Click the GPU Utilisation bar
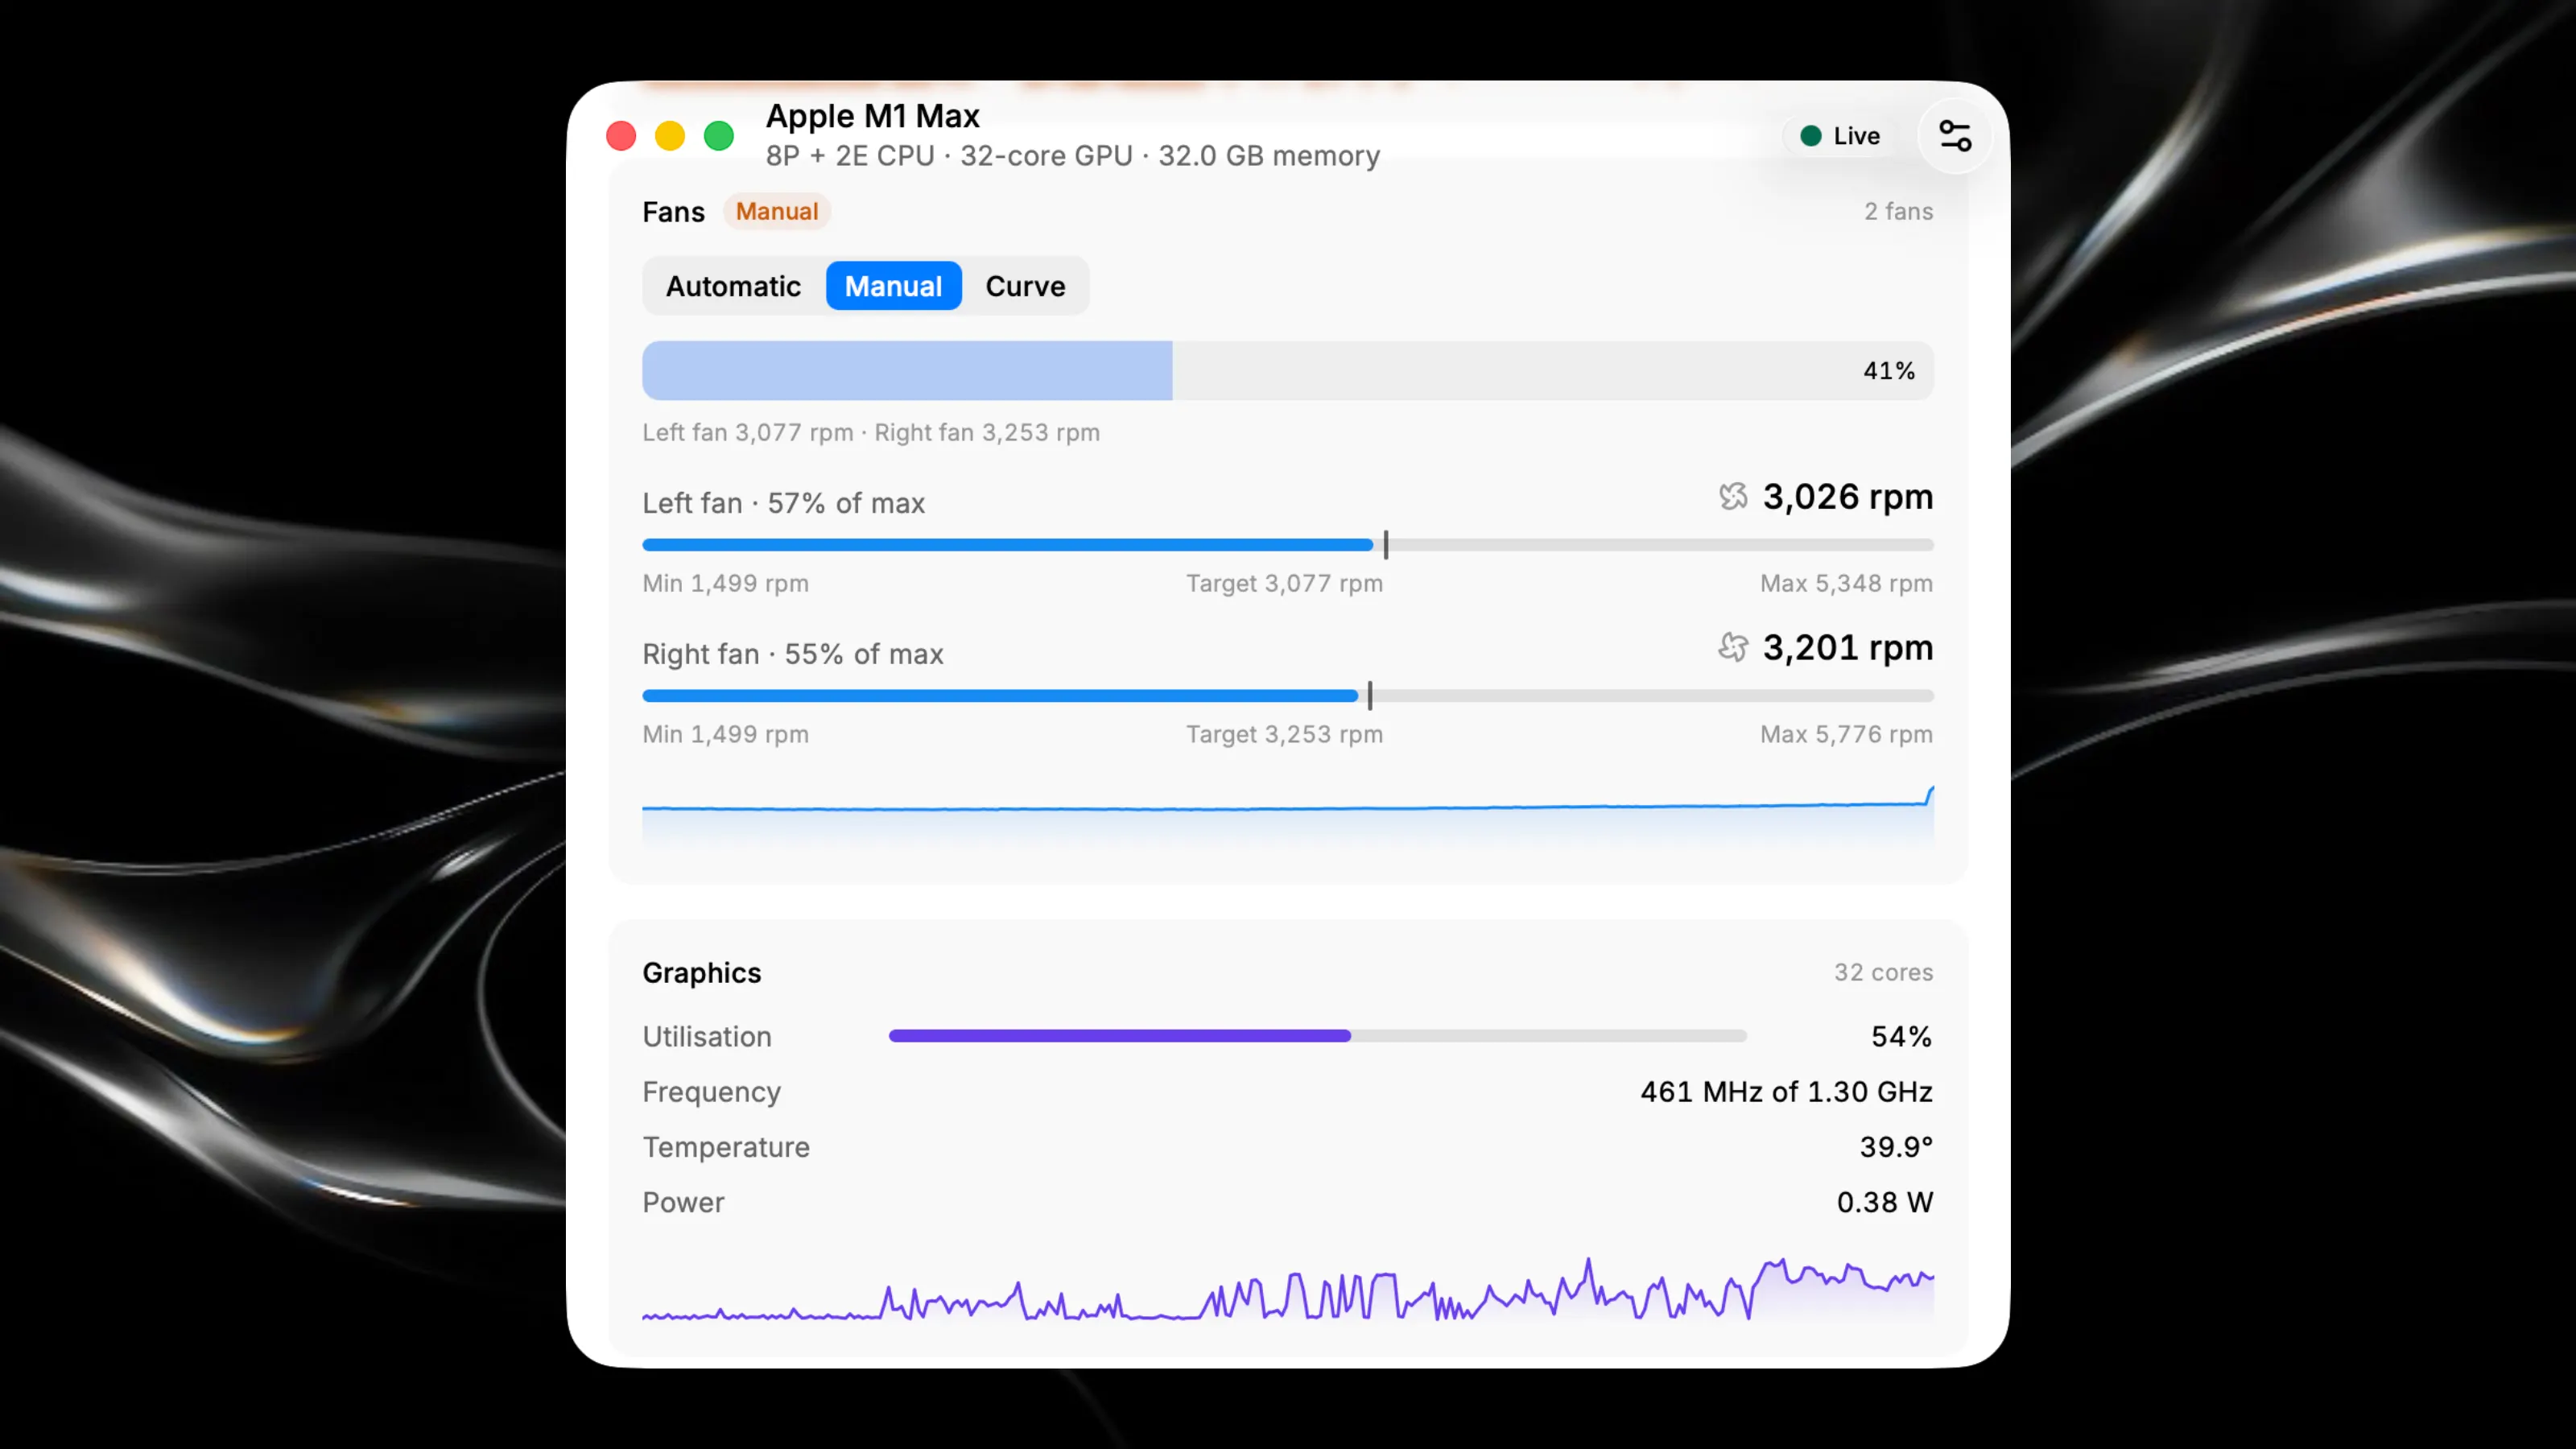This screenshot has width=2576, height=1449. pyautogui.click(x=1318, y=1036)
